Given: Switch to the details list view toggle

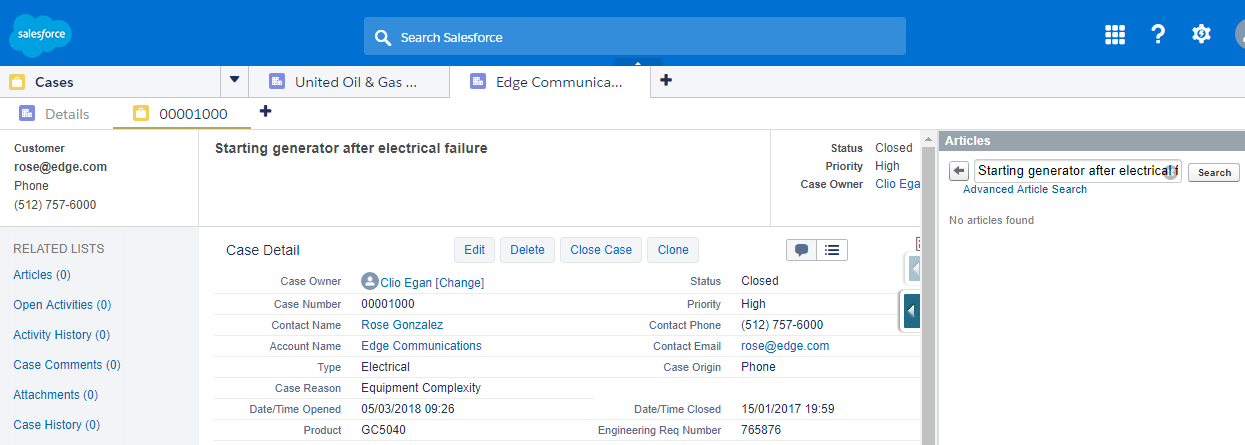Looking at the screenshot, I should (832, 250).
